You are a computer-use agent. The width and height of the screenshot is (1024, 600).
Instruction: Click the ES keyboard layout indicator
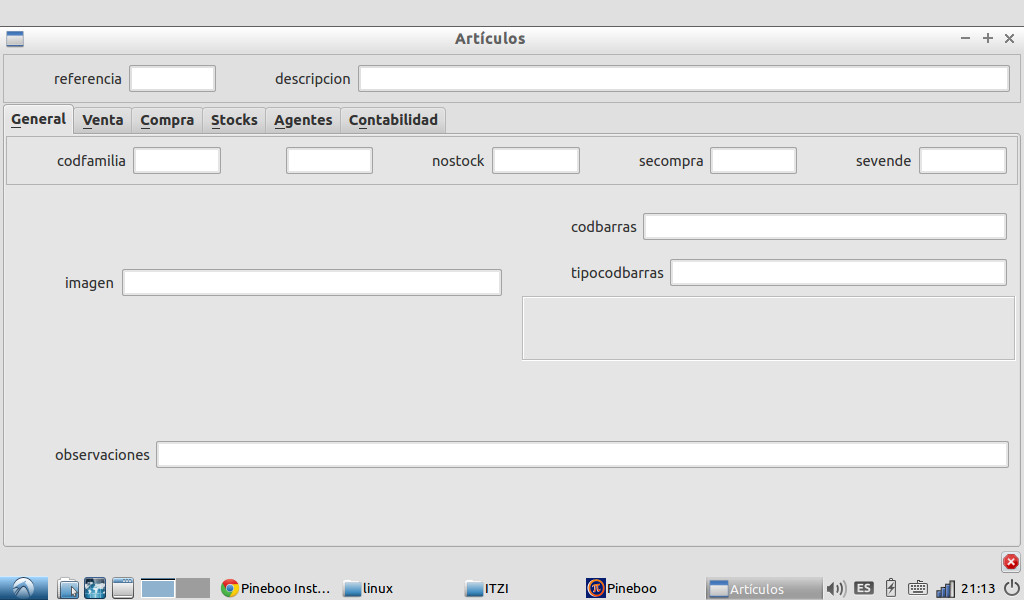[863, 588]
